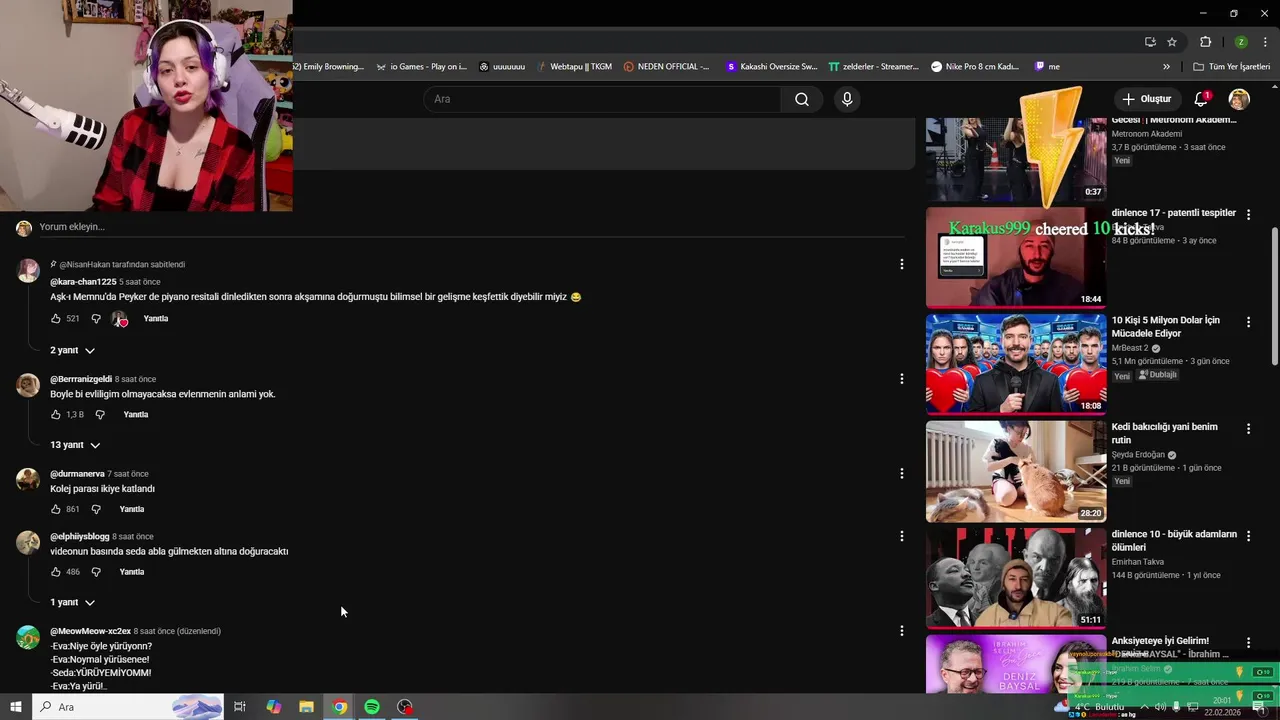Open the 'Emily Browning' bookmark

point(329,67)
